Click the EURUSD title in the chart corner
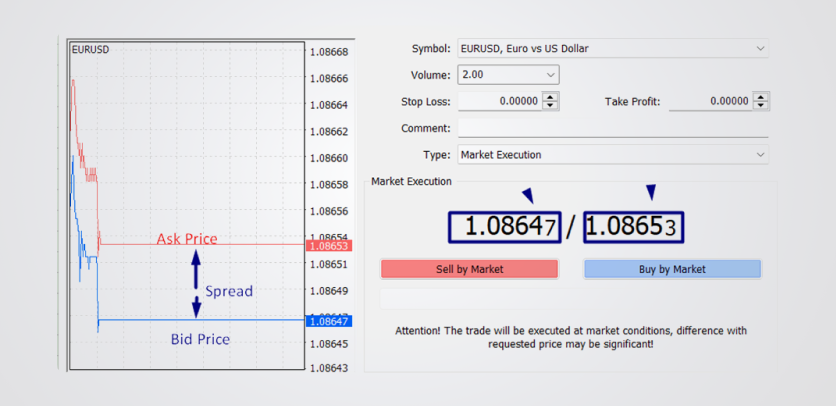Viewport: 836px width, 406px height. click(90, 49)
